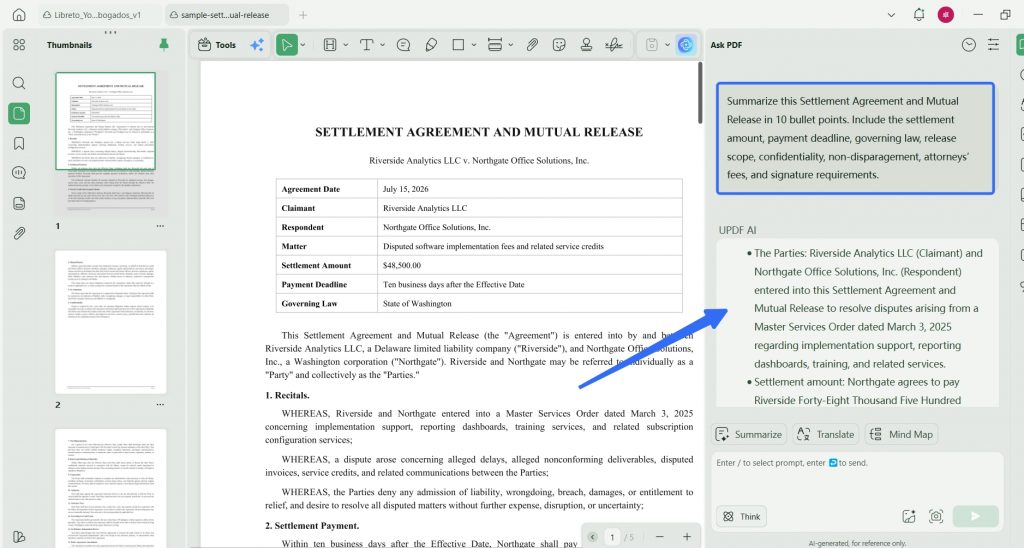Expand the Select tool dropdown arrow
The height and width of the screenshot is (548, 1024).
[302, 45]
